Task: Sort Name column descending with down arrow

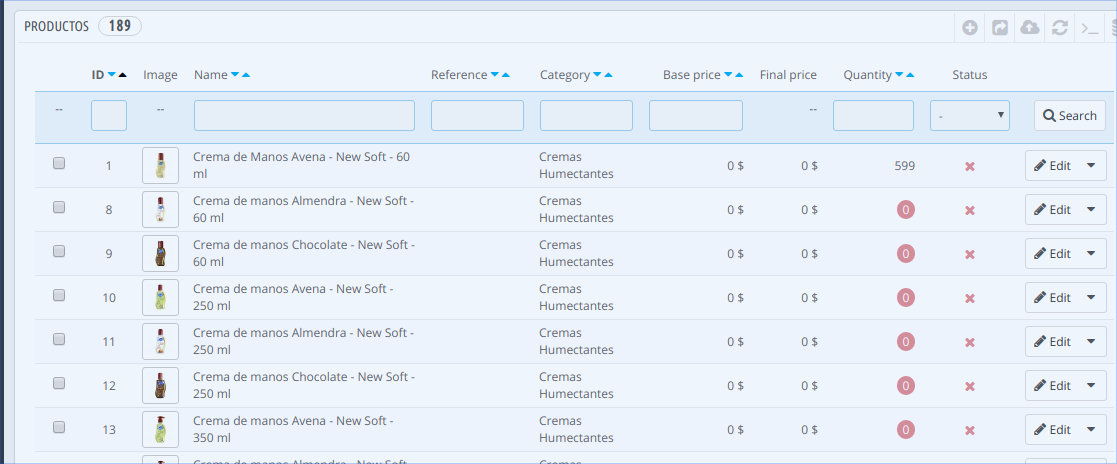Action: [x=235, y=75]
